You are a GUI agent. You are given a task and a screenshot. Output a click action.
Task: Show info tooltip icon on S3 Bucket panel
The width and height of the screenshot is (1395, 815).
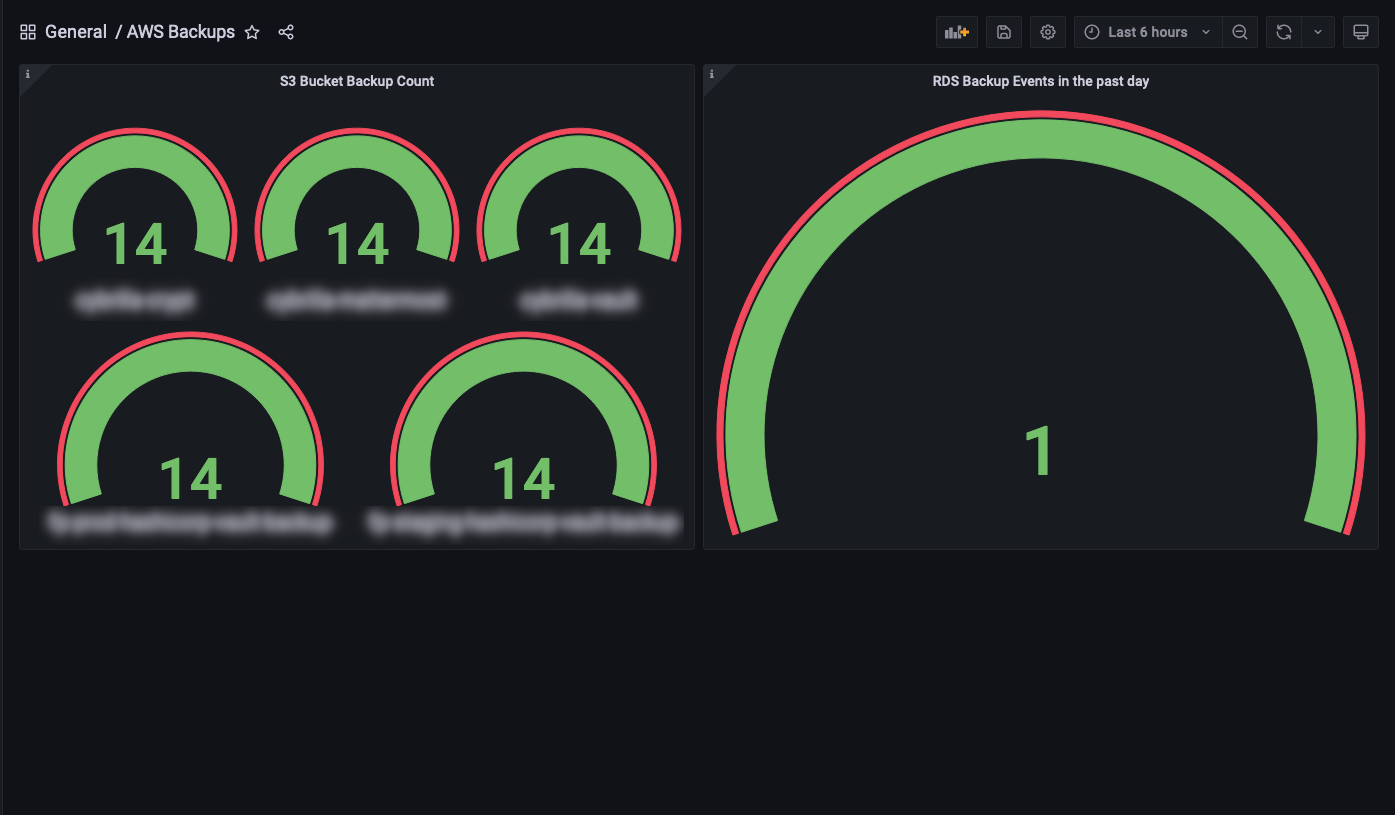[28, 74]
